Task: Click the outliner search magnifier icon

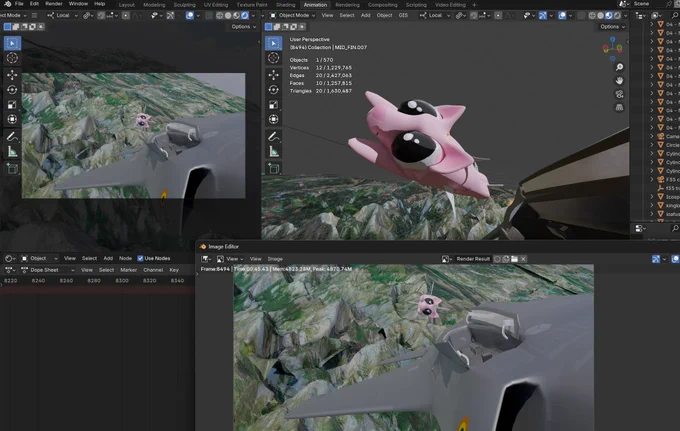Action: 675,15
